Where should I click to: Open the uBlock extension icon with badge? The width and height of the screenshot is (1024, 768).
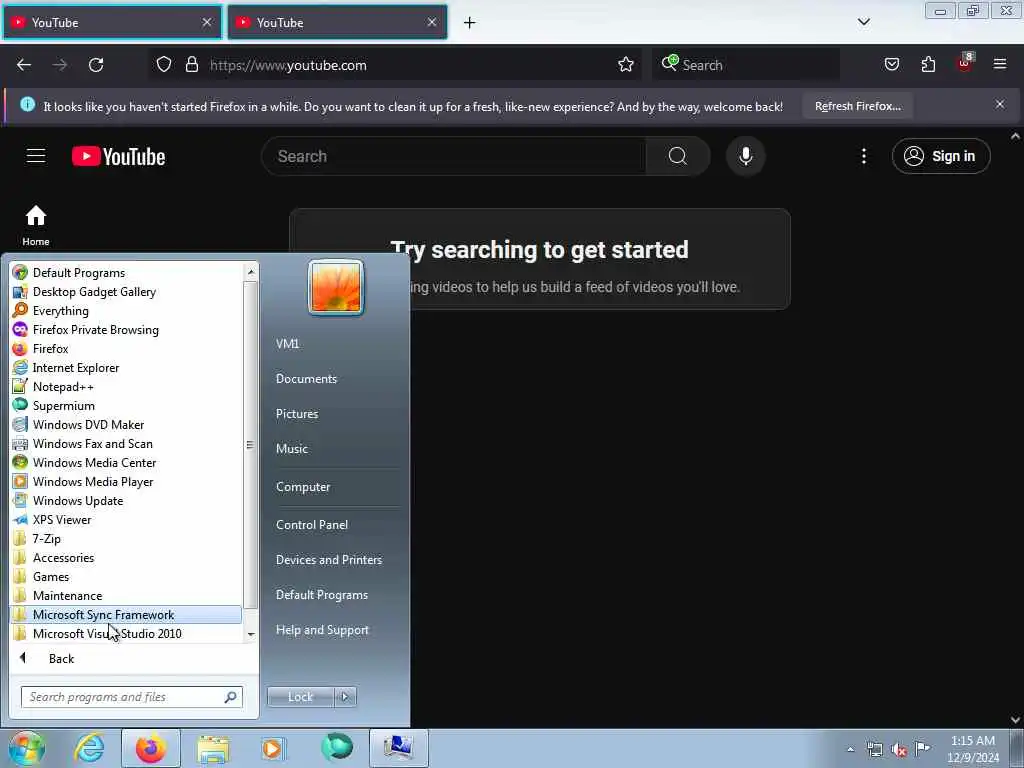[965, 63]
